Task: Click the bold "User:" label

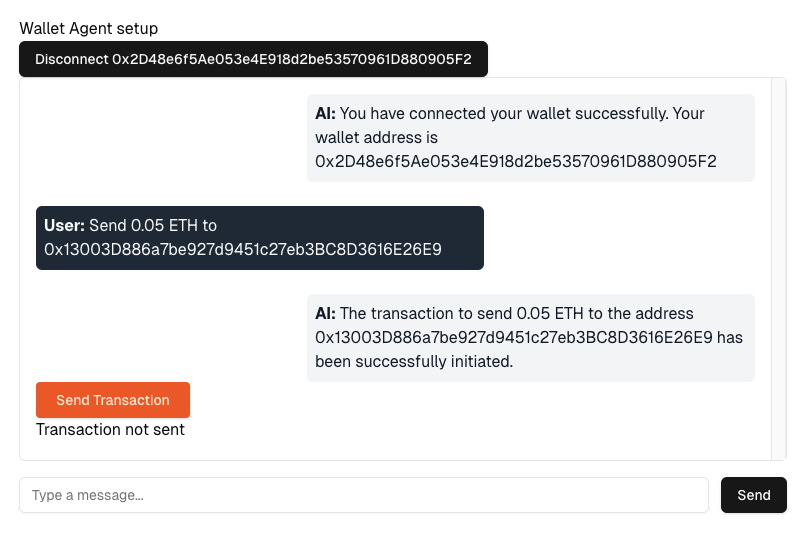Action: [64, 226]
